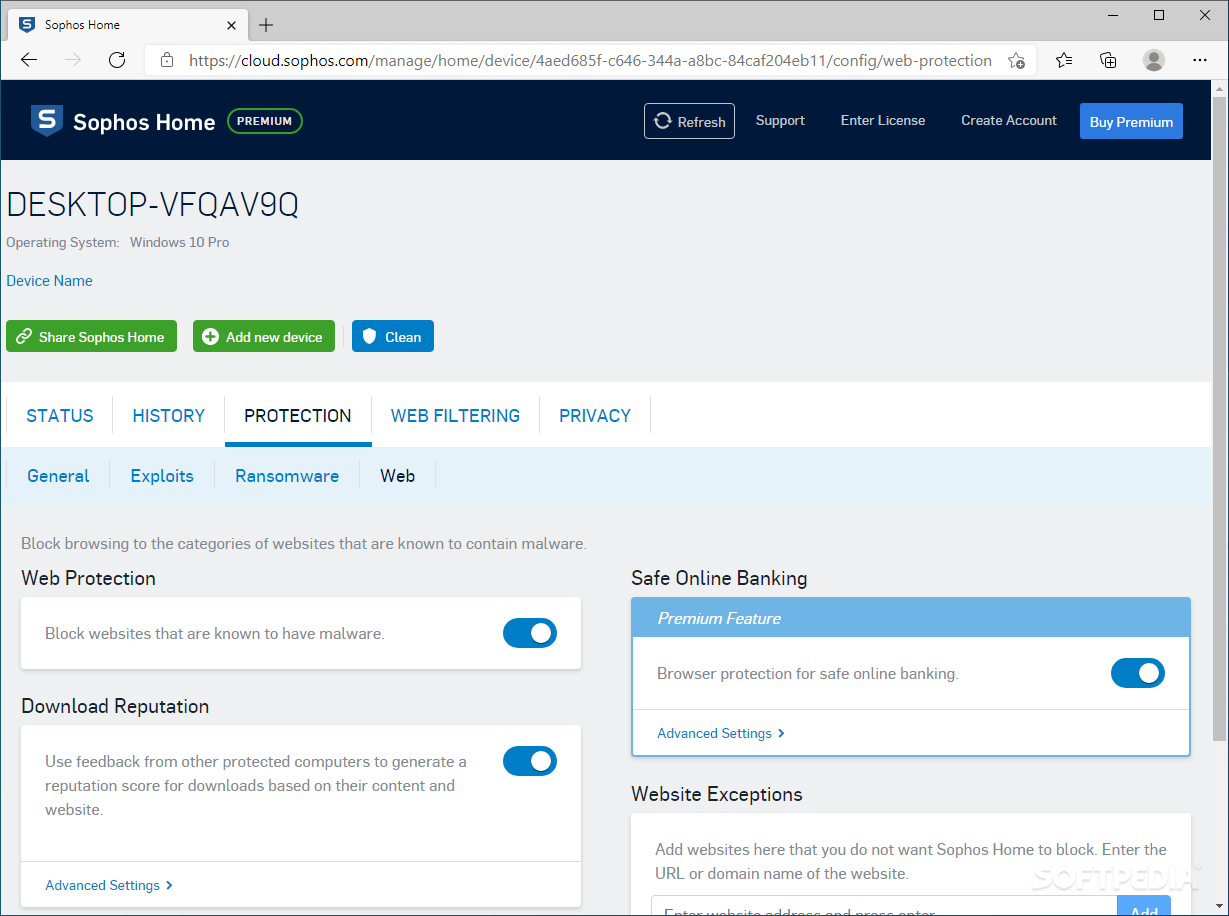Viewport: 1229px width, 916px height.
Task: Open the Favorites list icon
Action: click(x=1064, y=60)
